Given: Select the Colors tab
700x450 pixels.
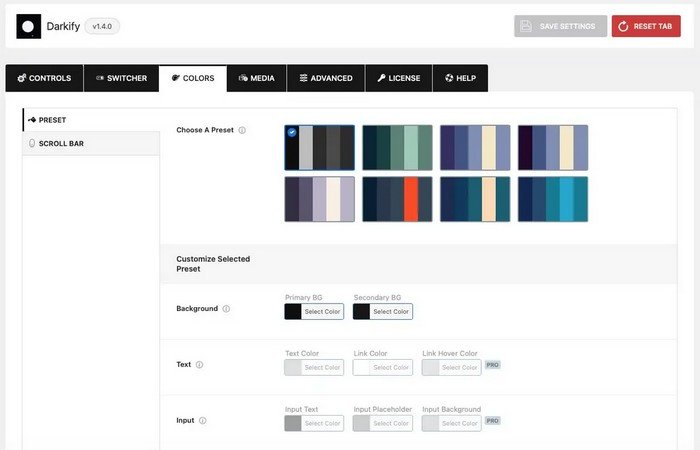Looking at the screenshot, I should (193, 78).
